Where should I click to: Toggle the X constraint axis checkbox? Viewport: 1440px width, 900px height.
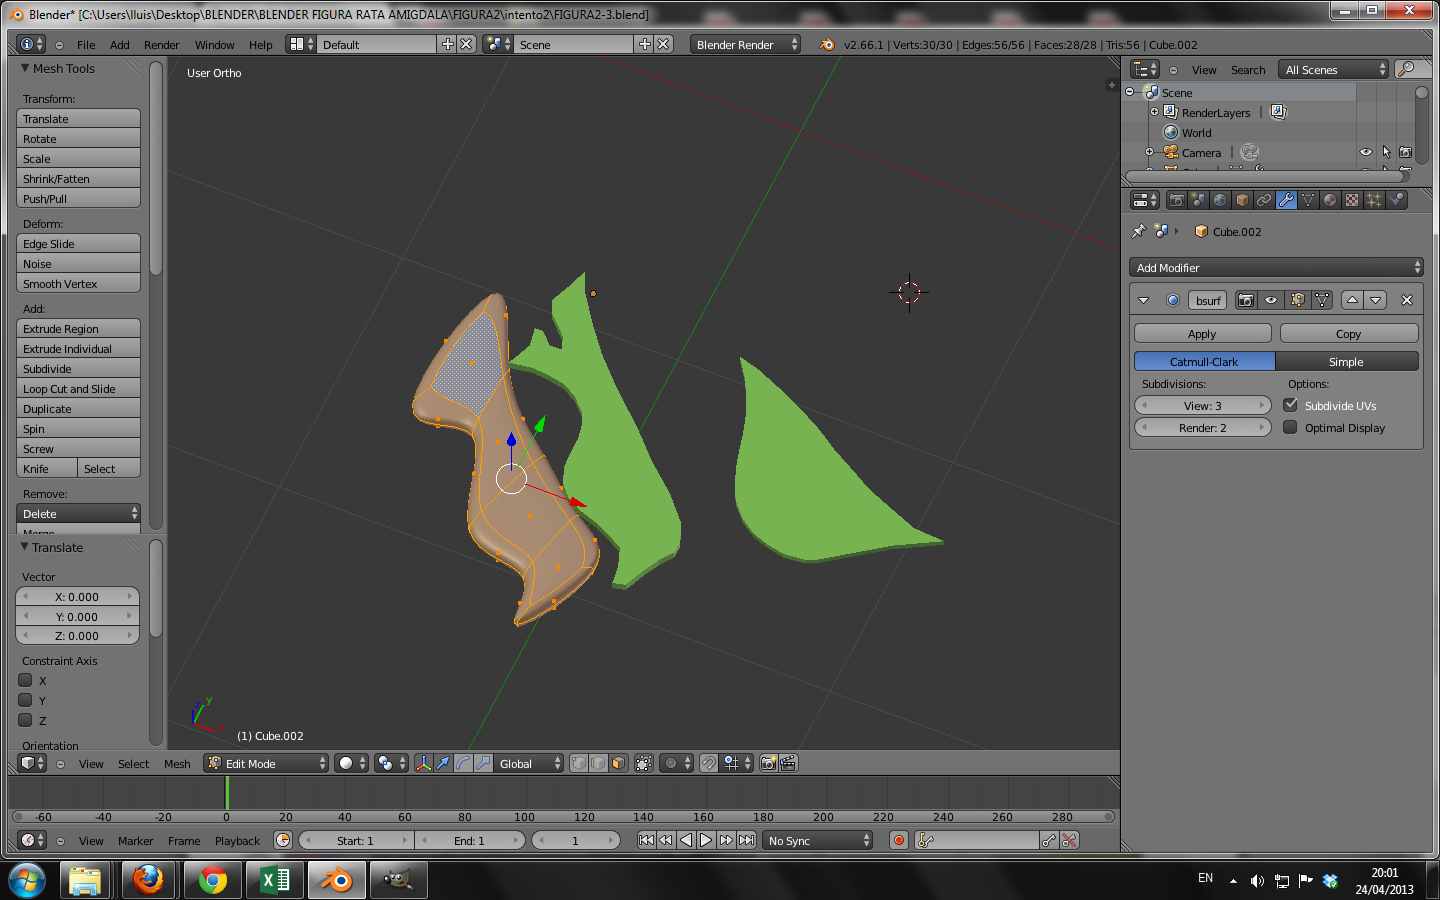[x=26, y=680]
